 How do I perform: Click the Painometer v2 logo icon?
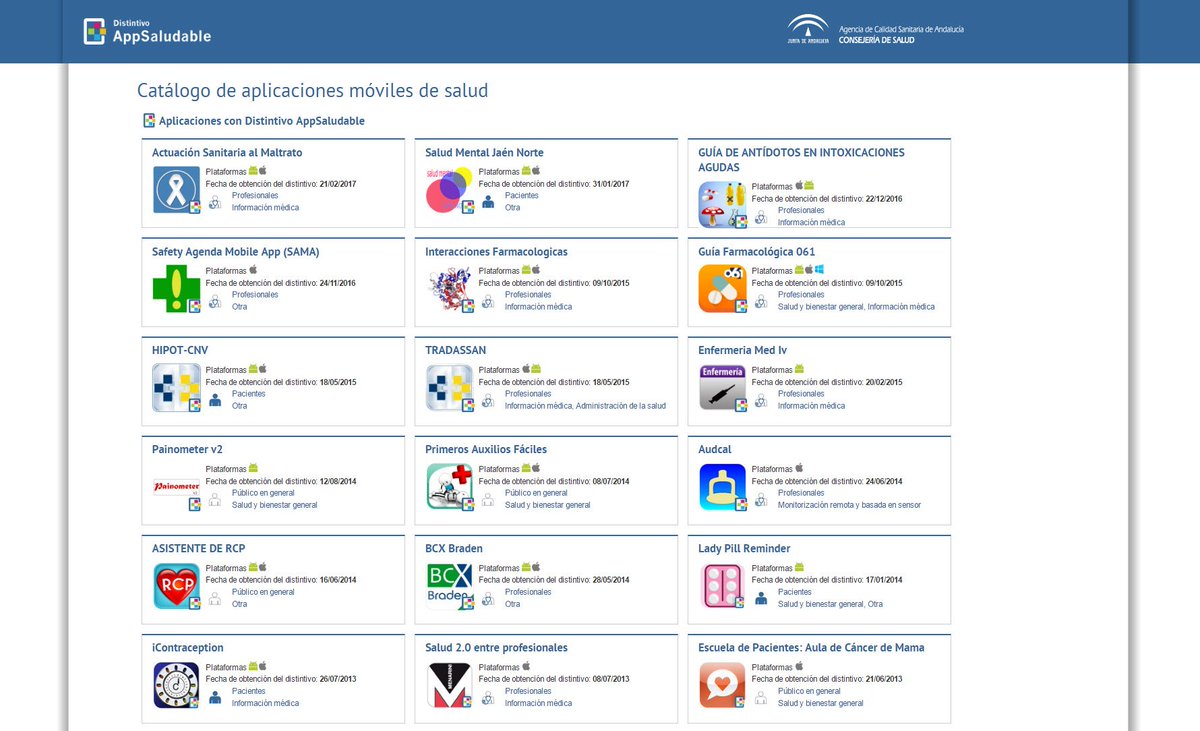point(177,487)
